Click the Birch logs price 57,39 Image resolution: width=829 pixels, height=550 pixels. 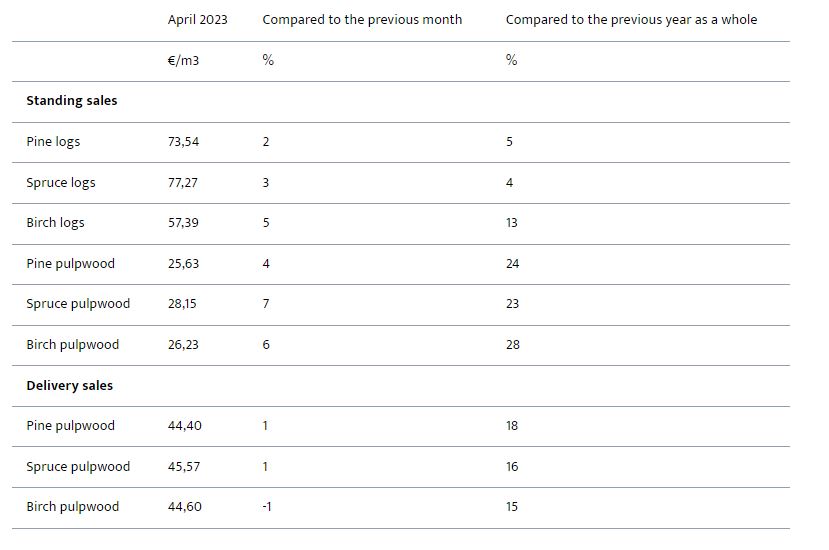point(183,223)
